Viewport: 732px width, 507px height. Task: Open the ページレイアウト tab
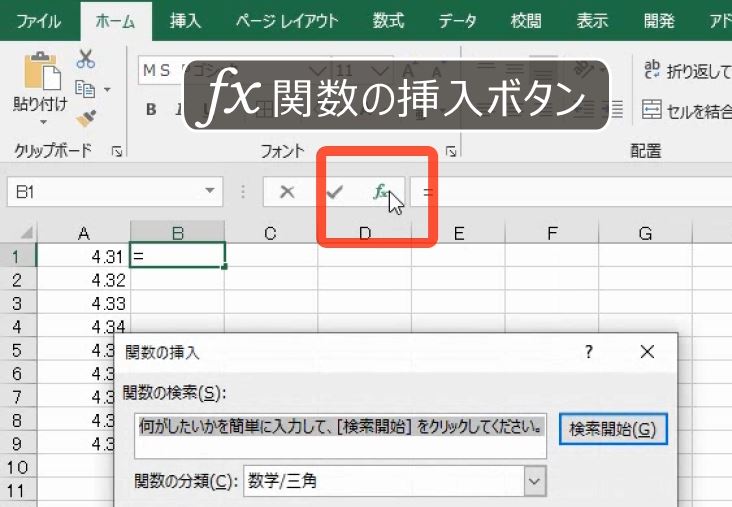point(287,21)
